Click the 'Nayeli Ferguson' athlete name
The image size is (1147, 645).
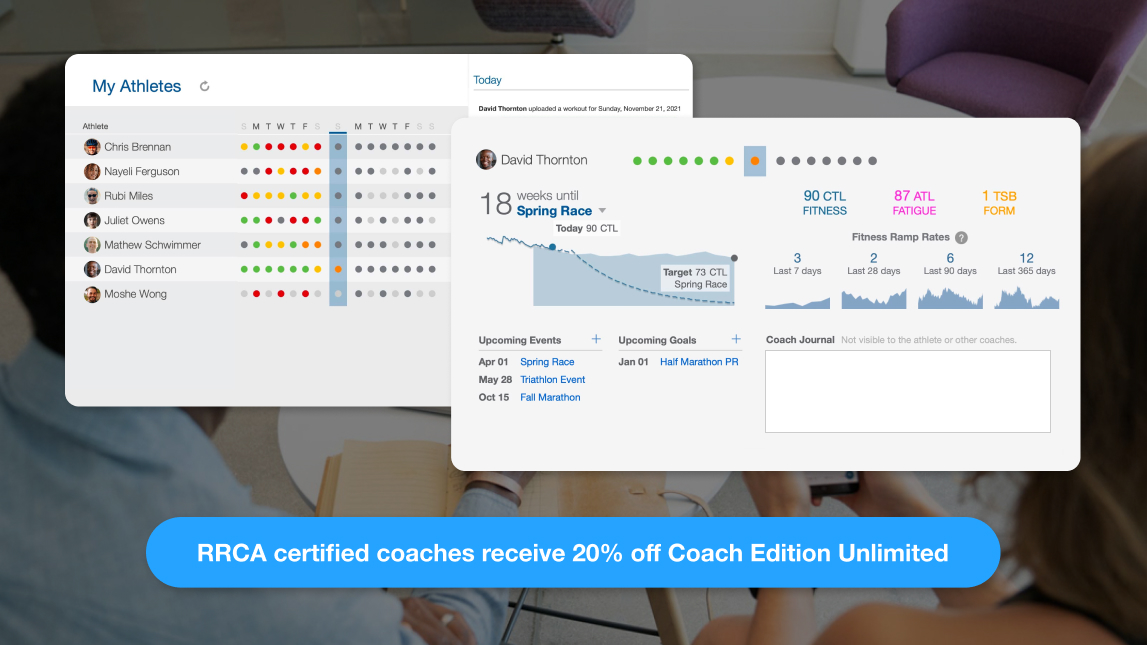coord(142,171)
